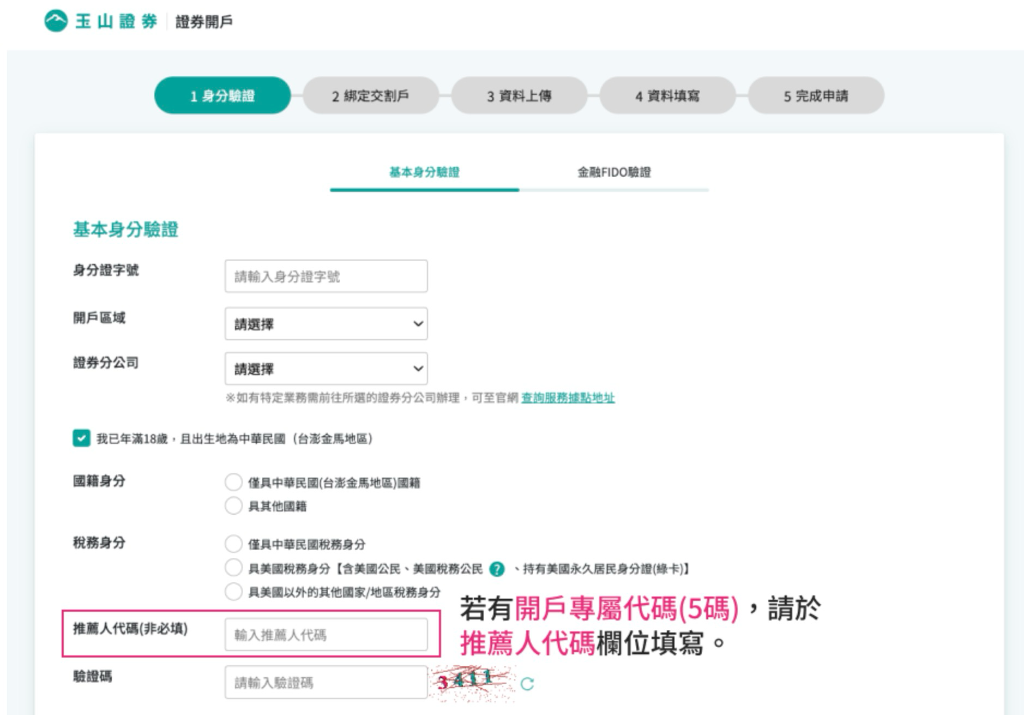Select the 基本身分驗證 tab
Screen dimensions: 1024x715
coord(423,171)
